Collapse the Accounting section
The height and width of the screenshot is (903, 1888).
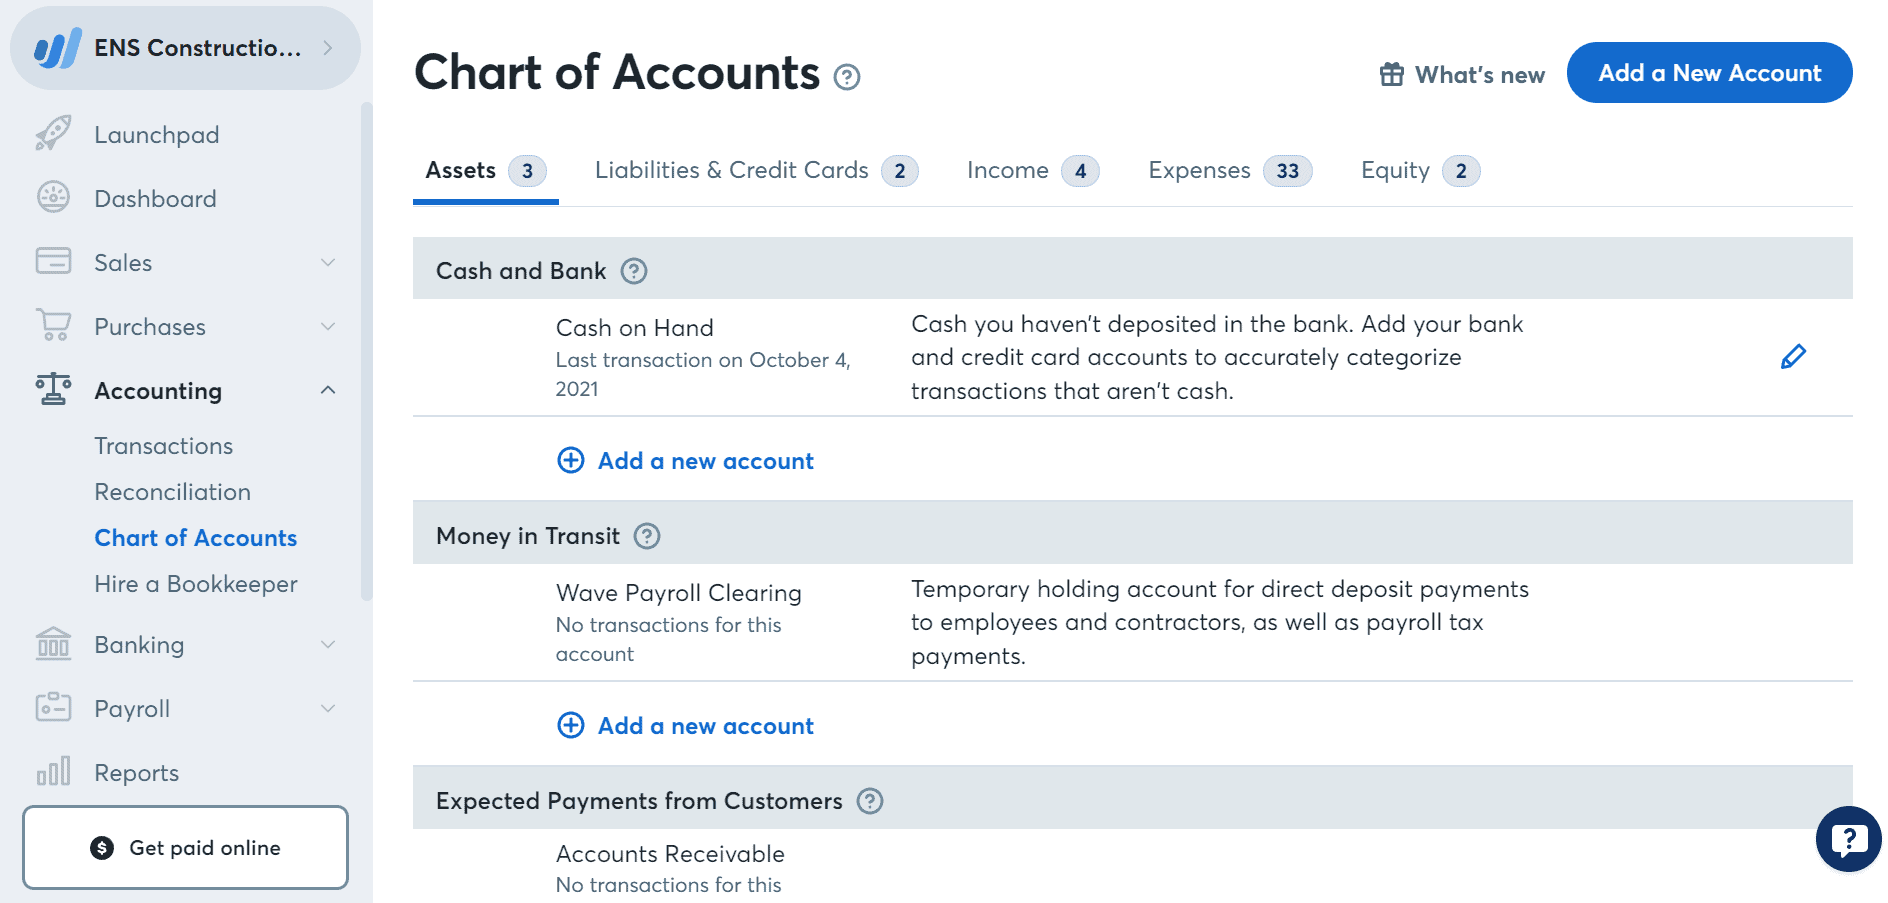[328, 390]
